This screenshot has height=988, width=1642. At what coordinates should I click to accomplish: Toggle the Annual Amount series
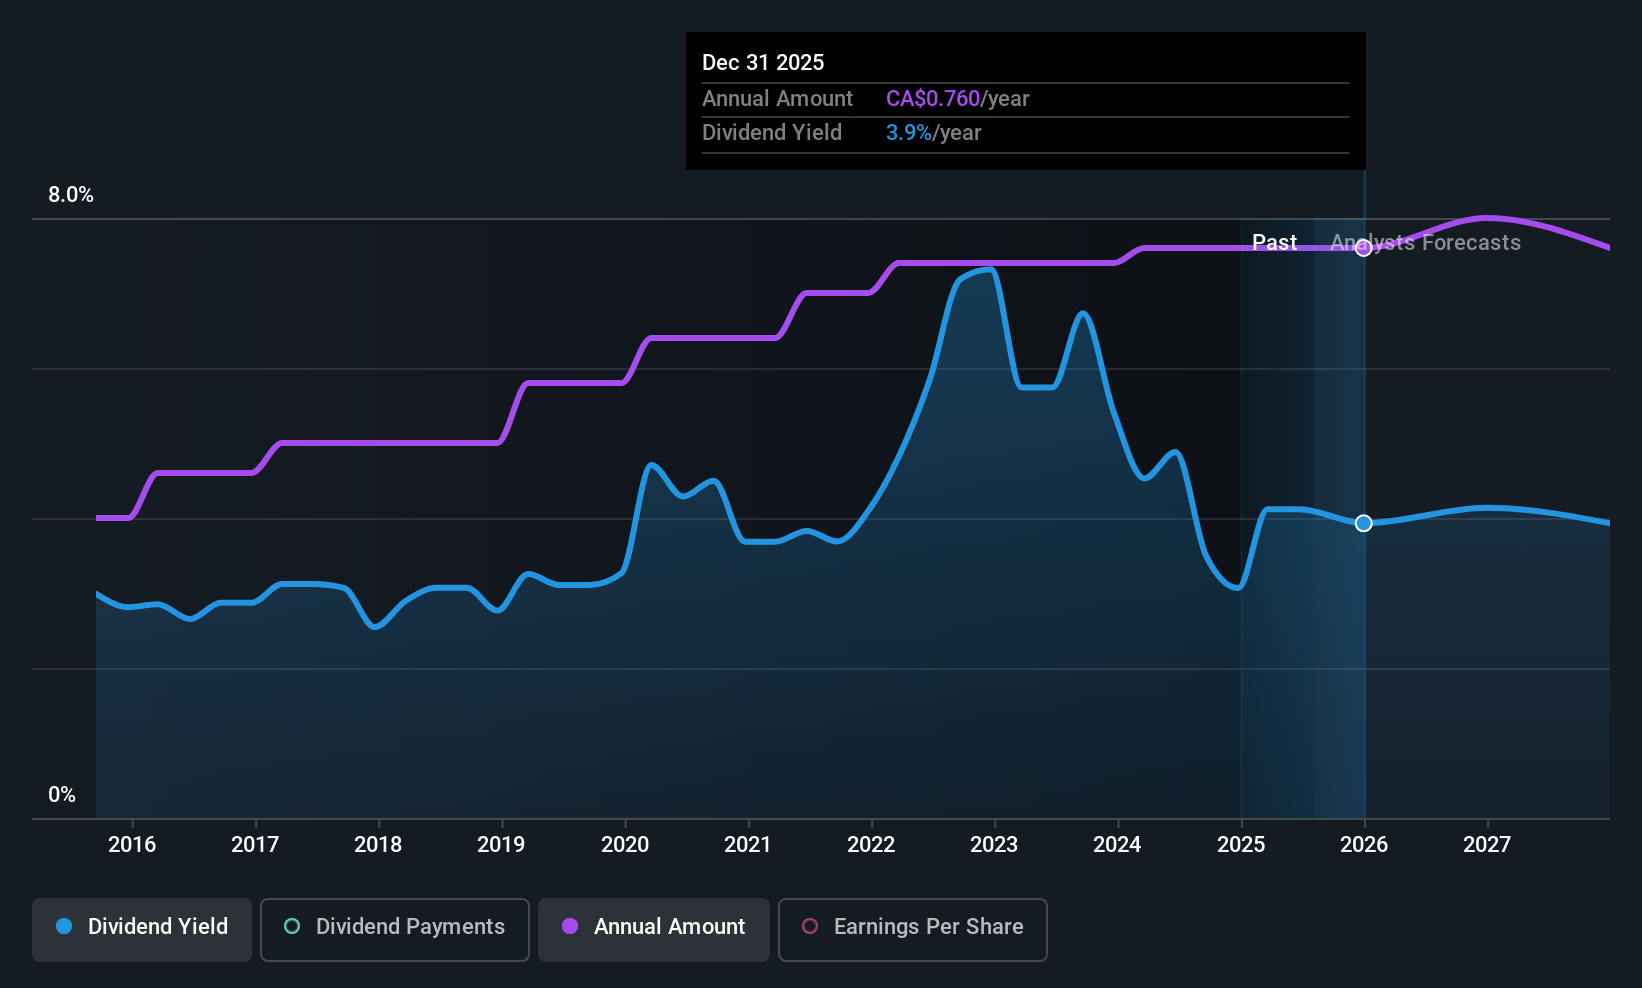point(654,929)
